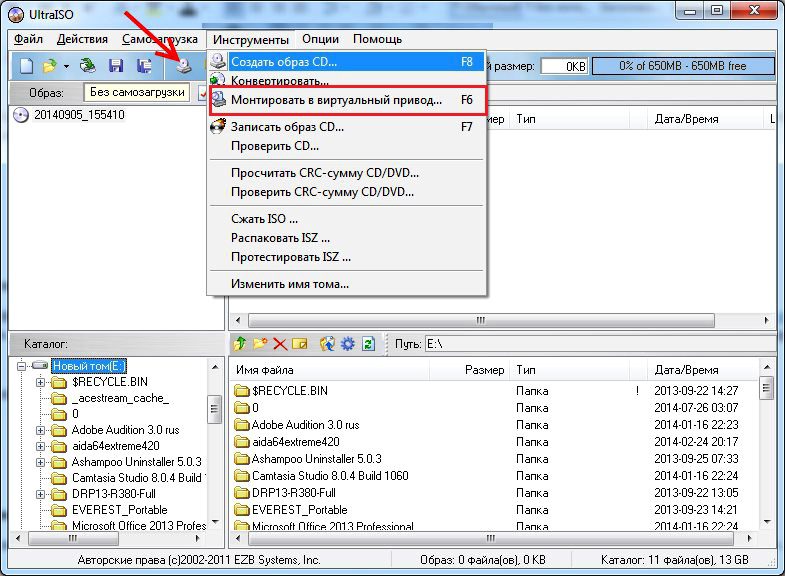Click the burn icon beside Записать образ CD
785x576 pixels.
pyautogui.click(x=218, y=126)
